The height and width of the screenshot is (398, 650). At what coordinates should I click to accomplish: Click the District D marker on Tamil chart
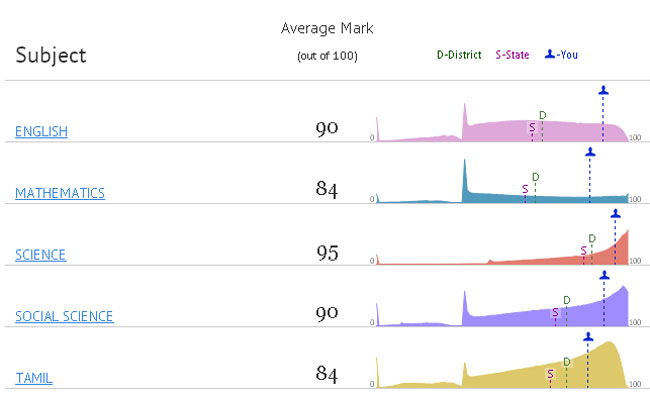567,362
